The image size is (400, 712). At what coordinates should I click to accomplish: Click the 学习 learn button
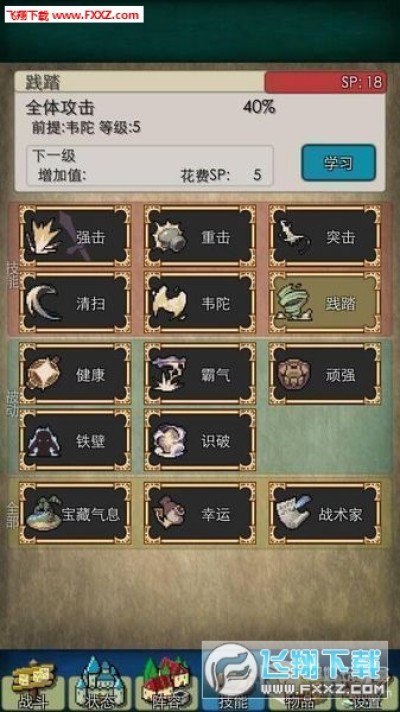[x=338, y=163]
